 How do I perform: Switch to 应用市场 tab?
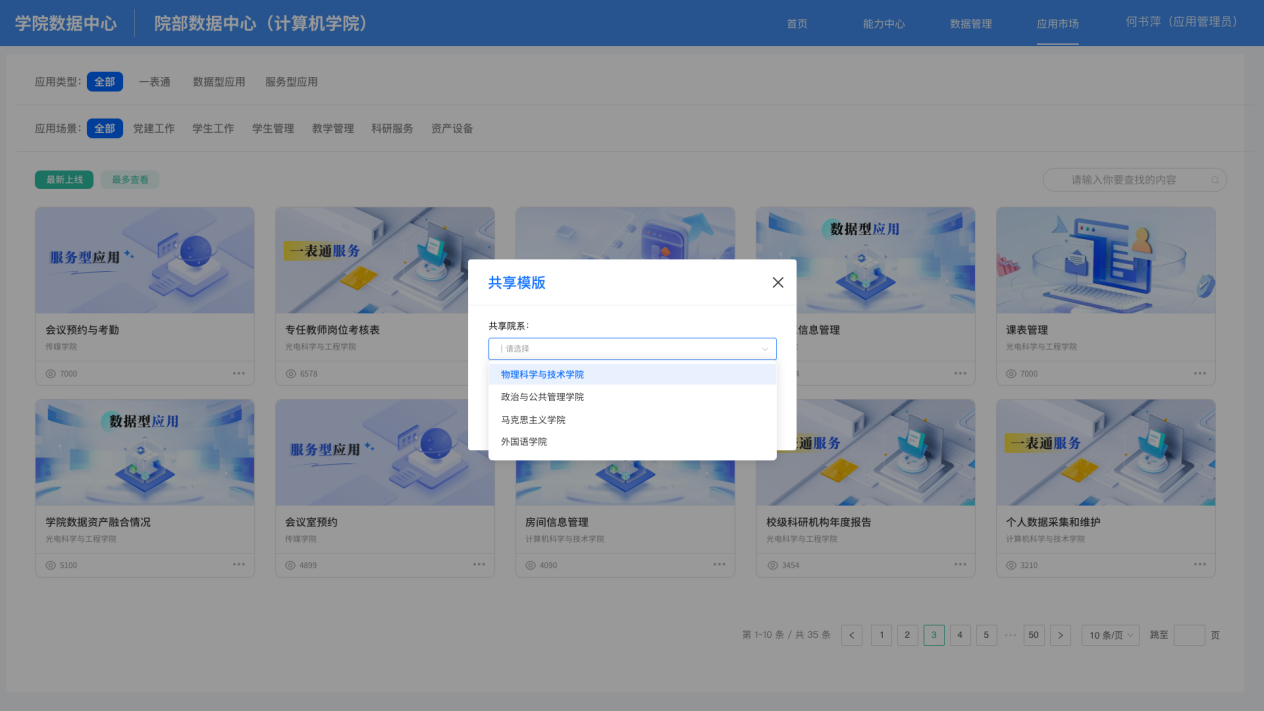pos(1058,23)
